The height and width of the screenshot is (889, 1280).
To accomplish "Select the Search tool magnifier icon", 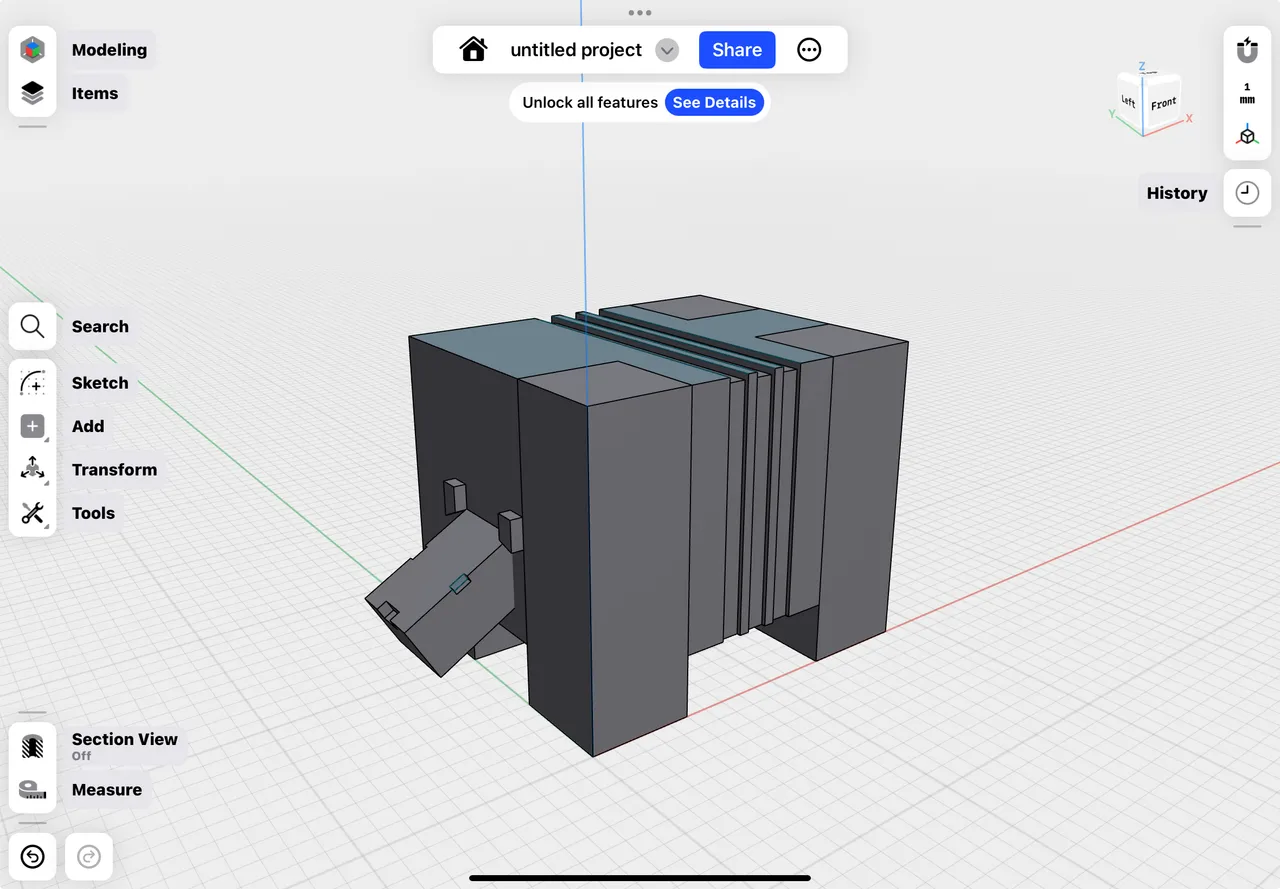I will 32,326.
